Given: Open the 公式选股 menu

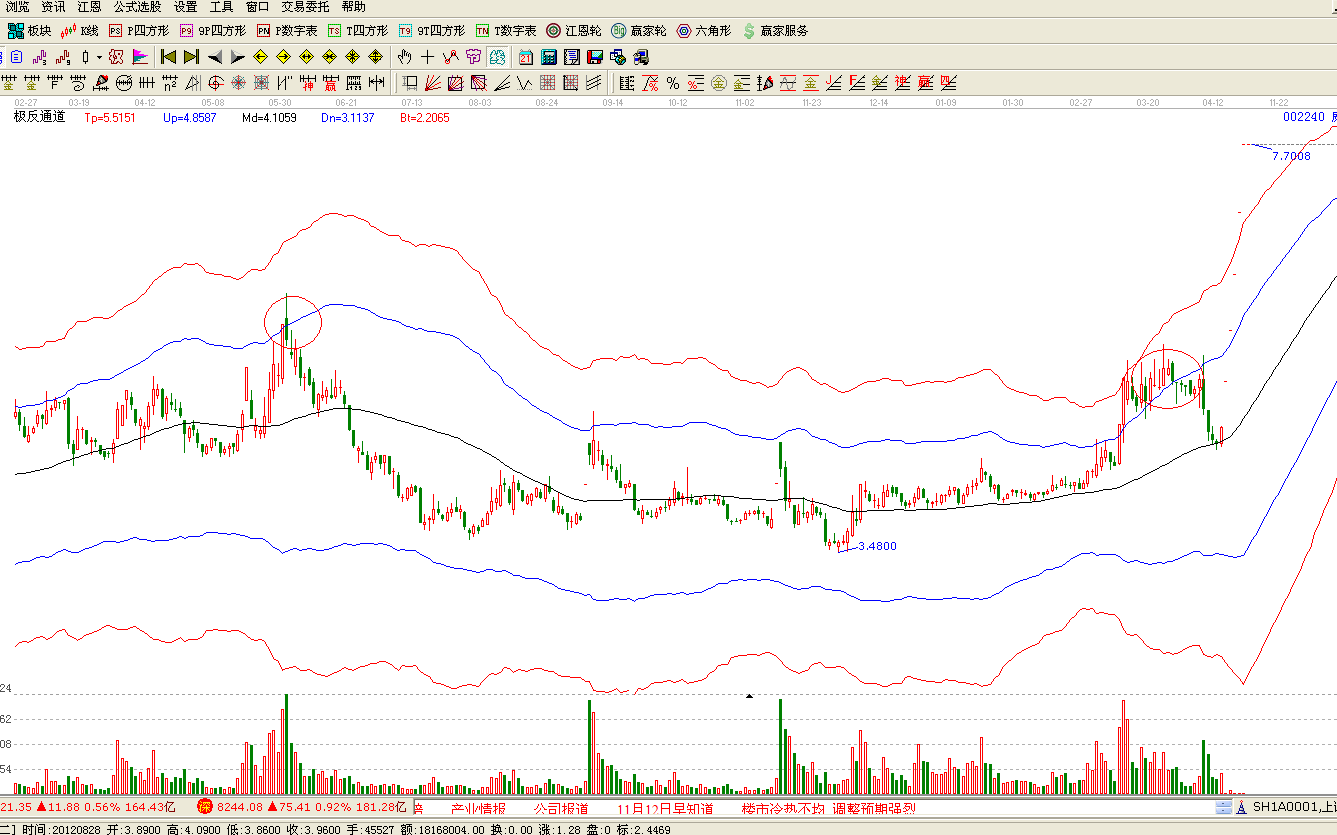Looking at the screenshot, I should [x=137, y=7].
